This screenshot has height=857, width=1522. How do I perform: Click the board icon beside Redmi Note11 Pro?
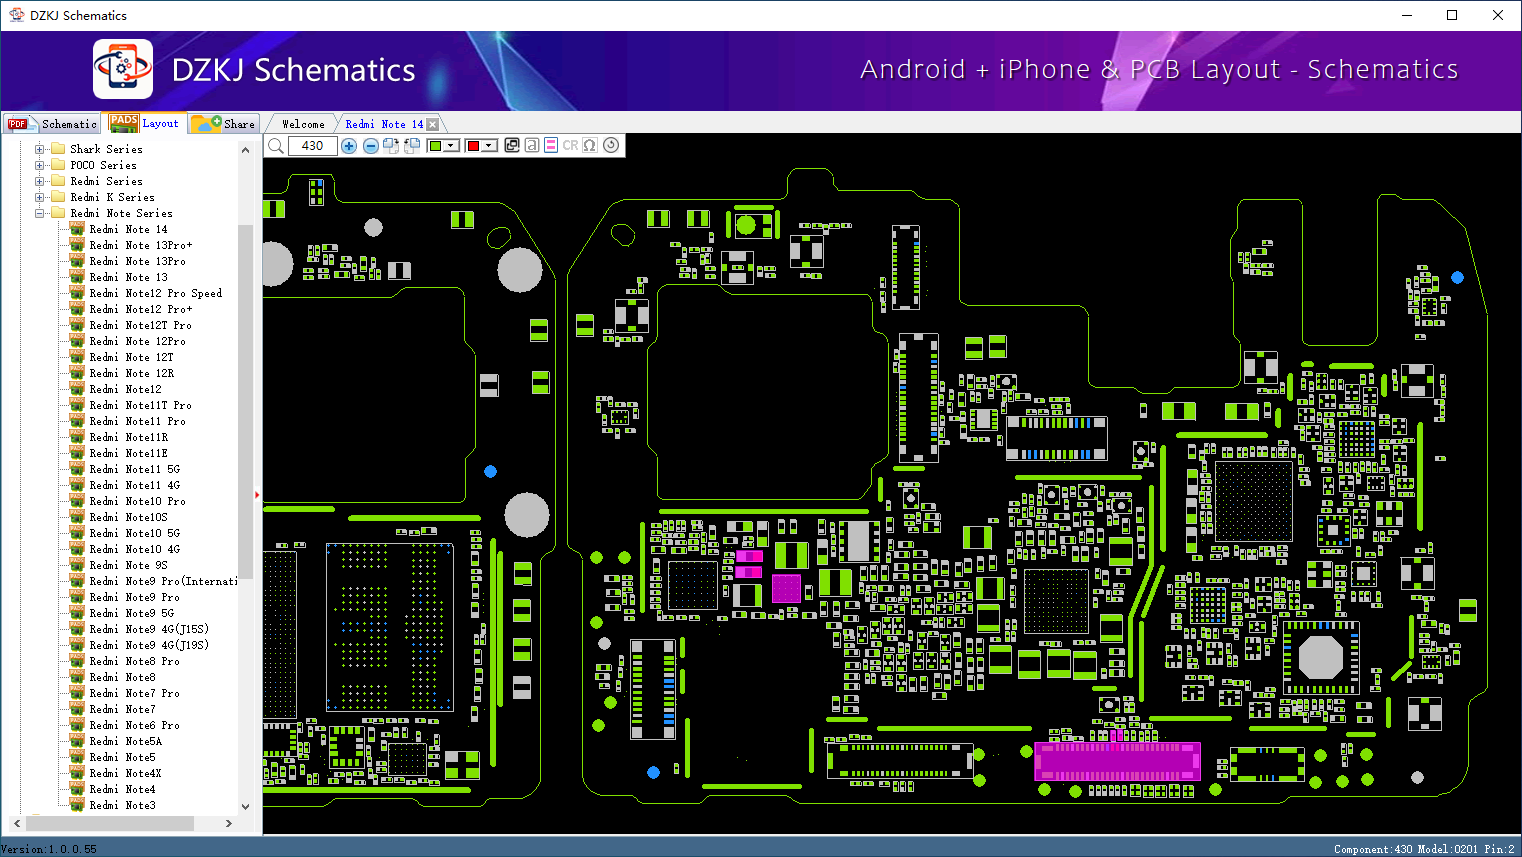coord(77,421)
